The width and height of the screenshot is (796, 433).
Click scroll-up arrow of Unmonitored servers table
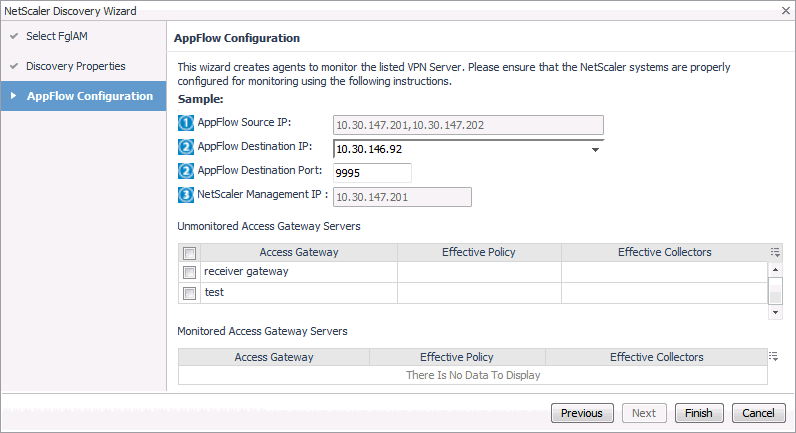click(775, 270)
